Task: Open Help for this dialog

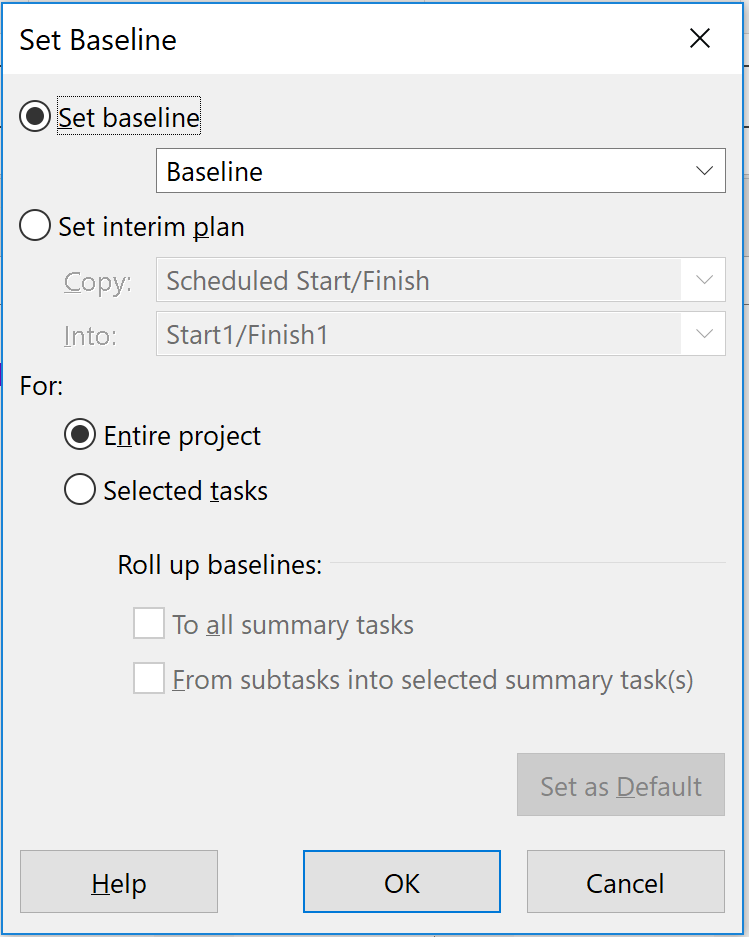Action: [x=119, y=883]
